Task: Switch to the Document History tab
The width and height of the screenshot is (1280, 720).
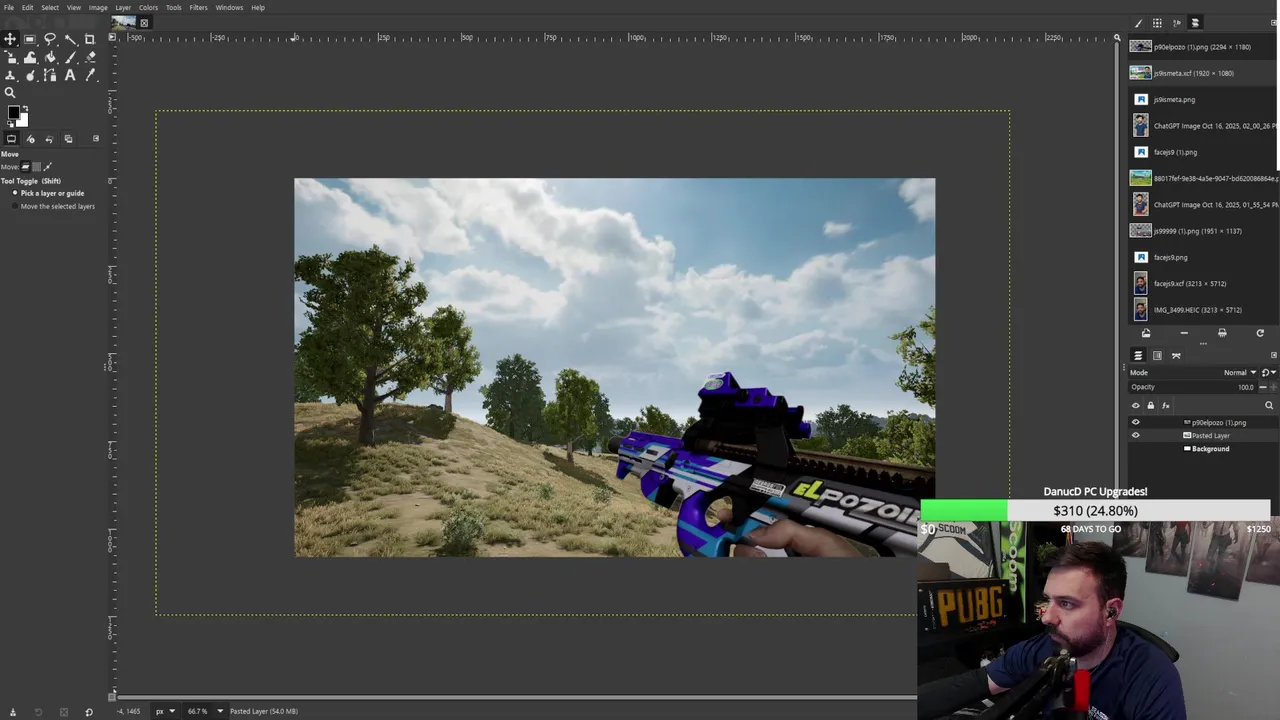Action: point(1195,23)
